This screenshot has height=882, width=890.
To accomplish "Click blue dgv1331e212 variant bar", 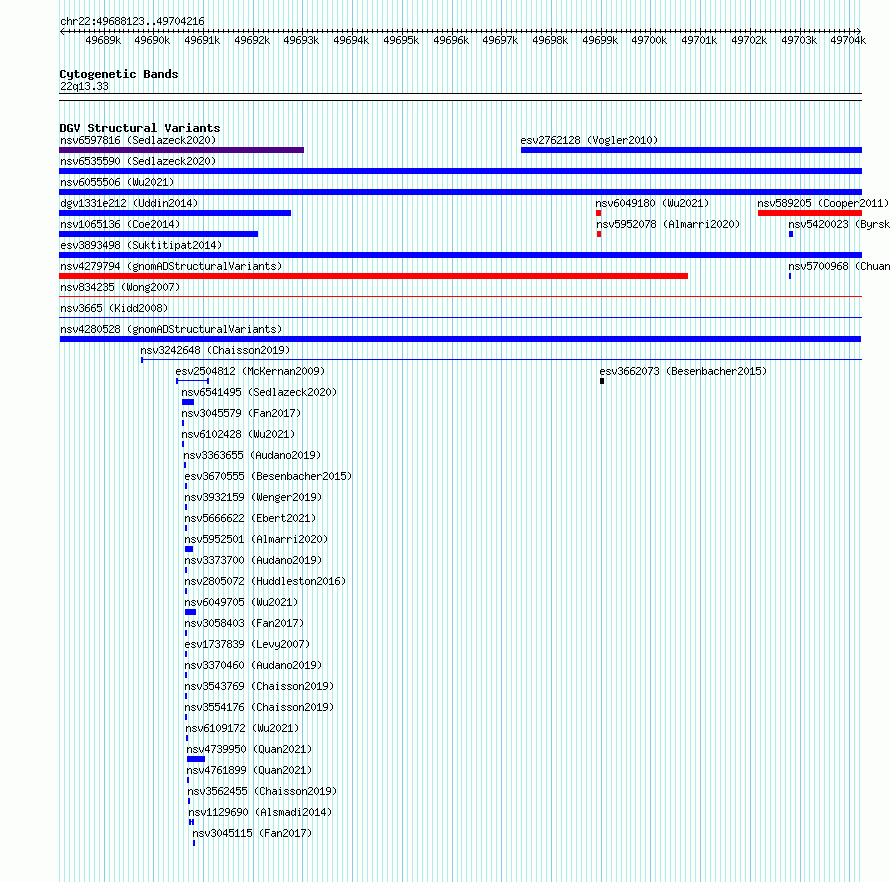I will tap(175, 213).
